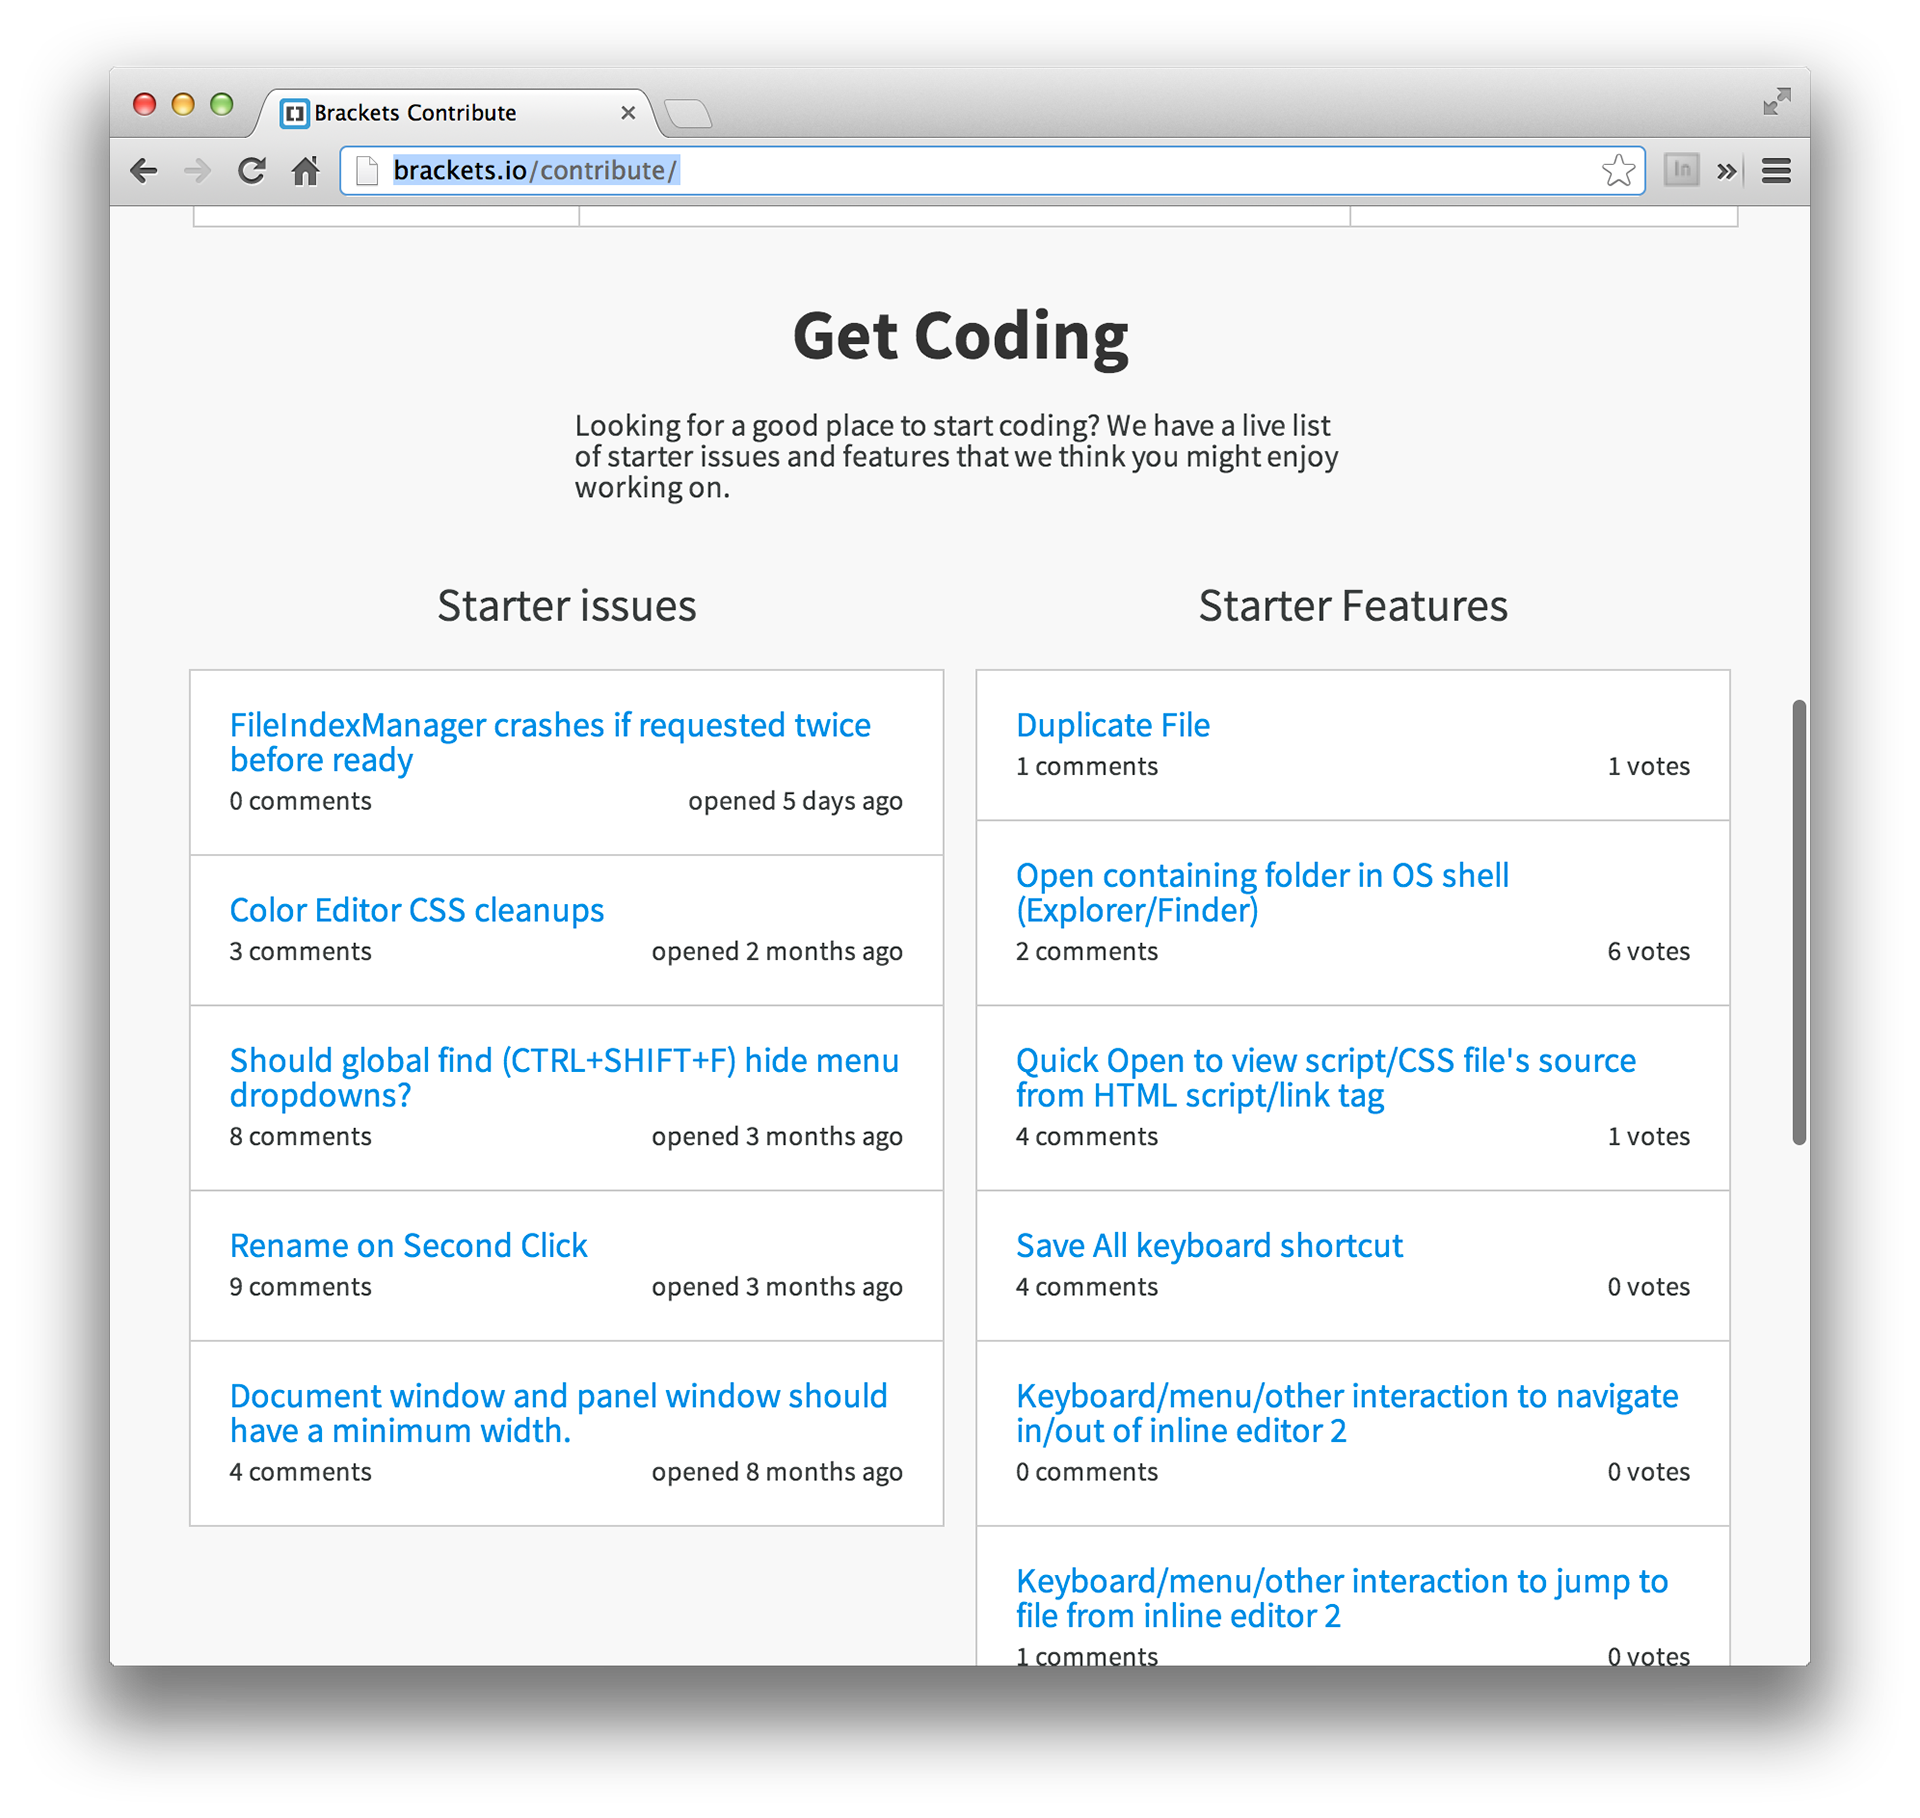1920x1818 pixels.
Task: Click '0 comments' under FileIndexManager crashes
Action: pos(300,801)
